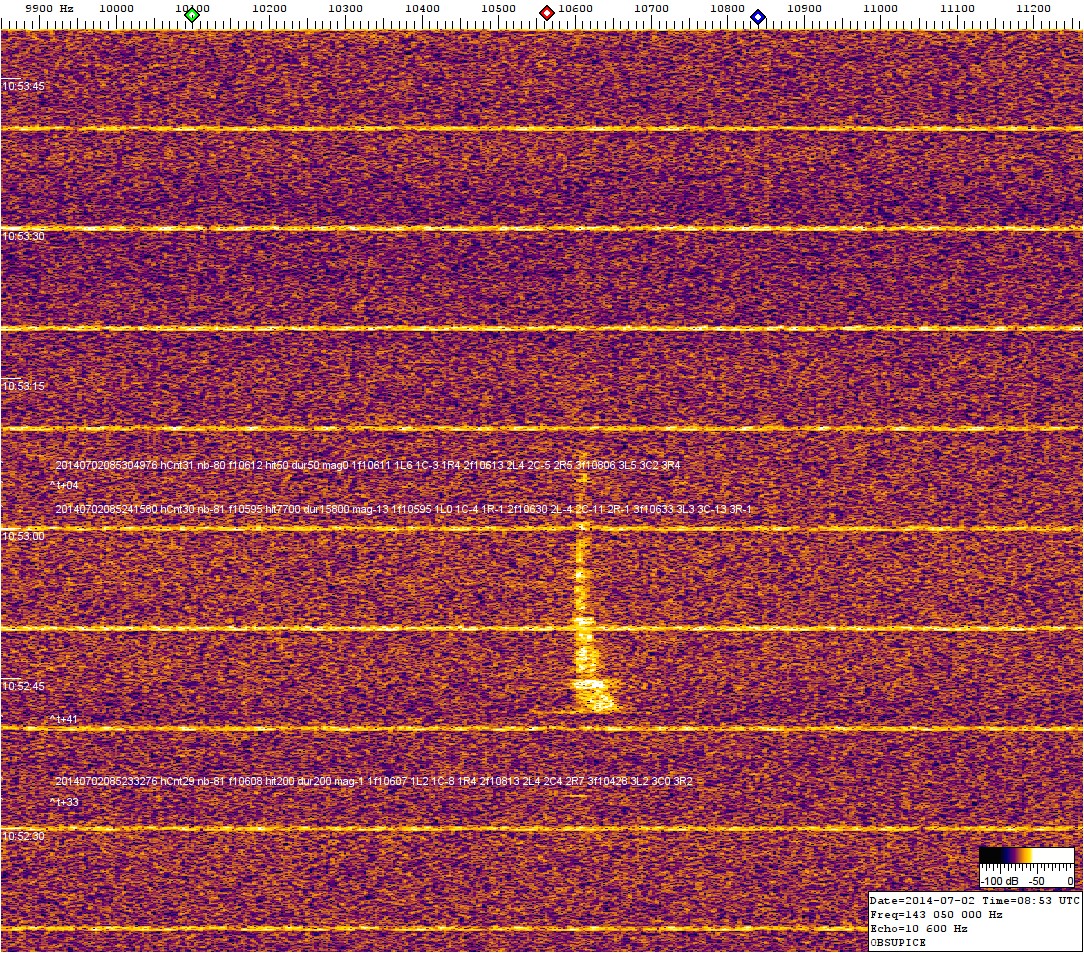Click the hCnt31 event annotation text

point(368,466)
